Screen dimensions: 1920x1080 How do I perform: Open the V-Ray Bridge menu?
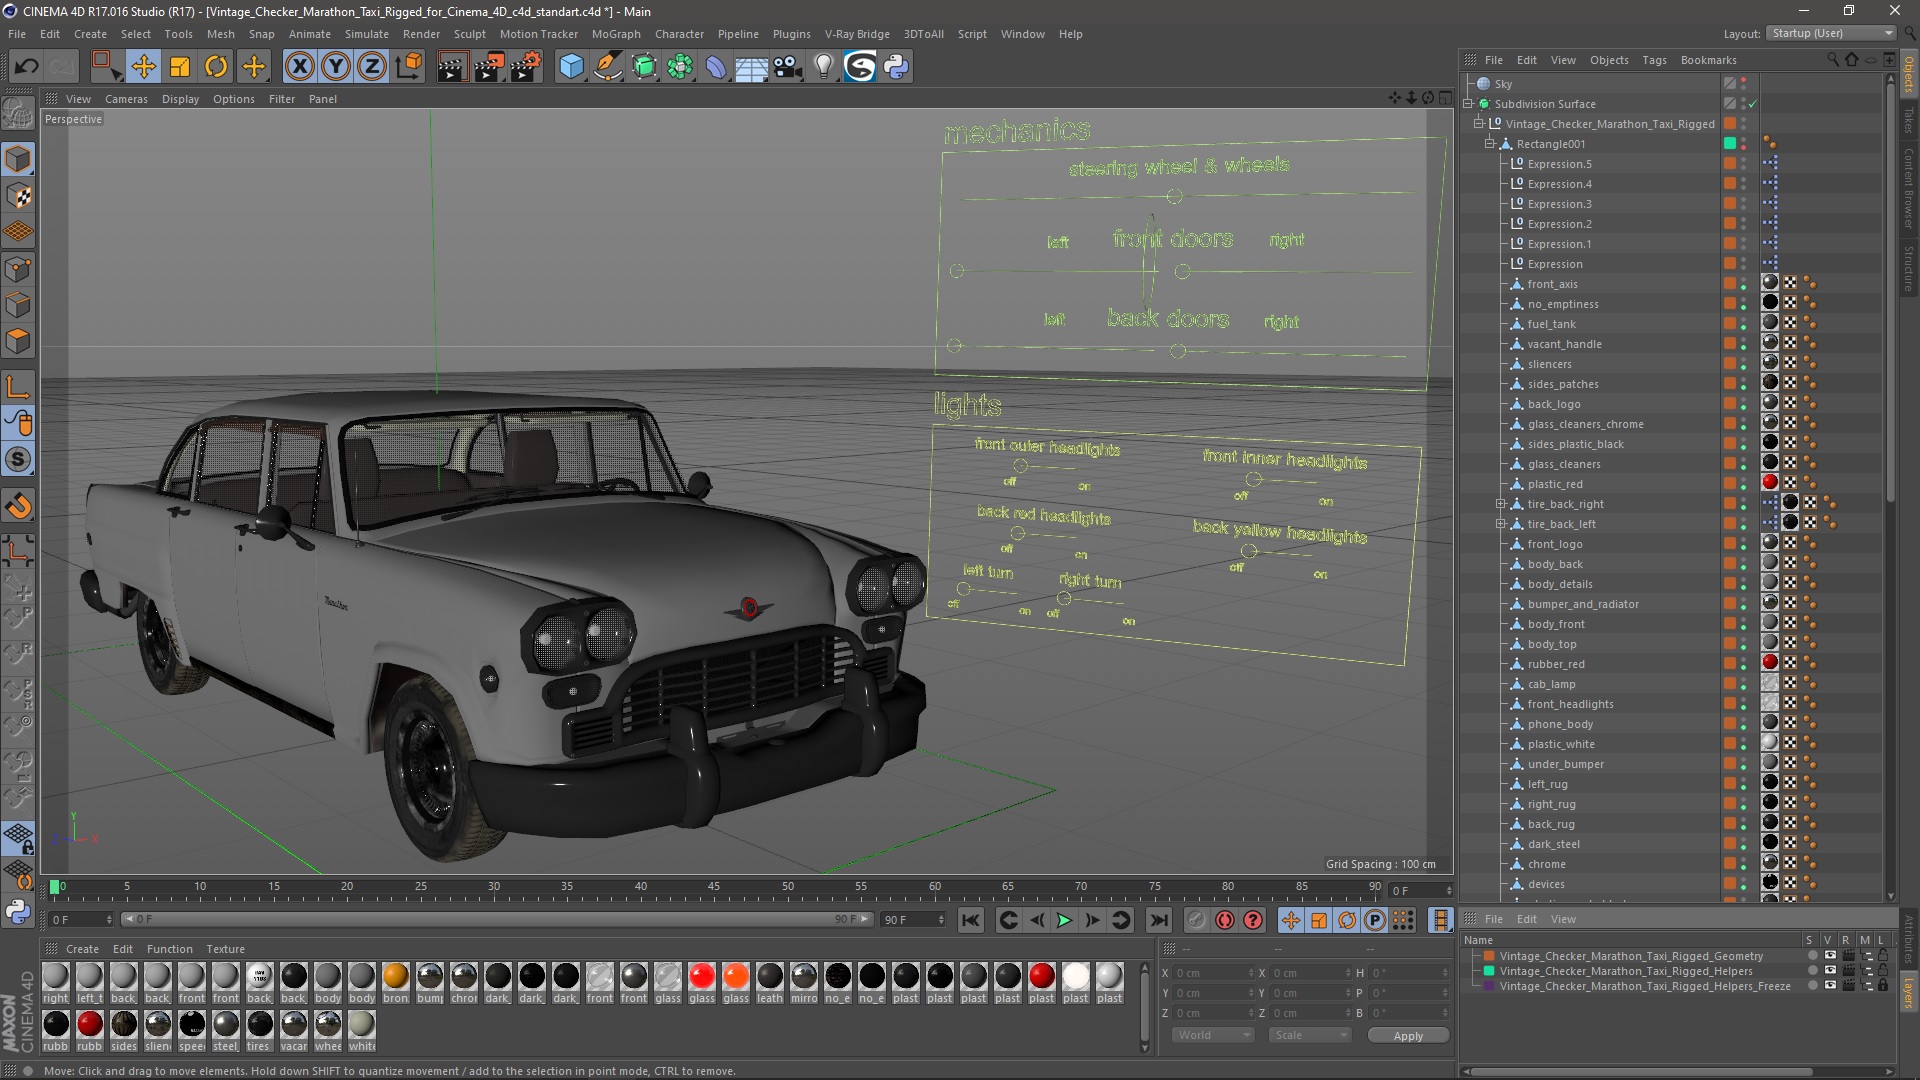tap(857, 34)
